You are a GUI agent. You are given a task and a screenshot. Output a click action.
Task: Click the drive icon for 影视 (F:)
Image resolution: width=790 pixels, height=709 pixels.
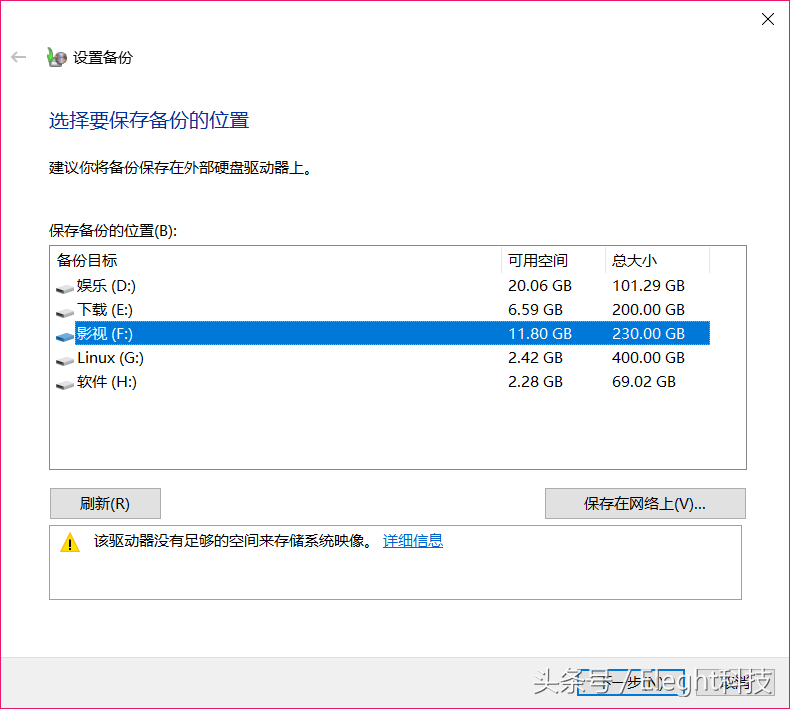coord(64,337)
